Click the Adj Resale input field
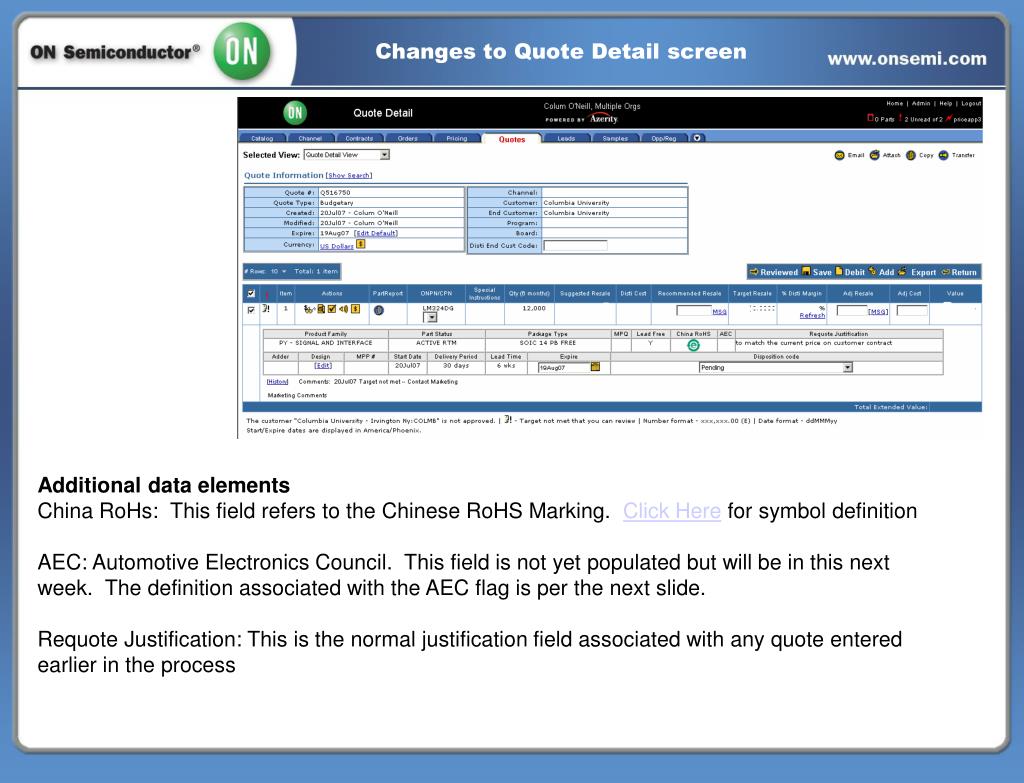This screenshot has height=783, width=1024. tap(852, 310)
